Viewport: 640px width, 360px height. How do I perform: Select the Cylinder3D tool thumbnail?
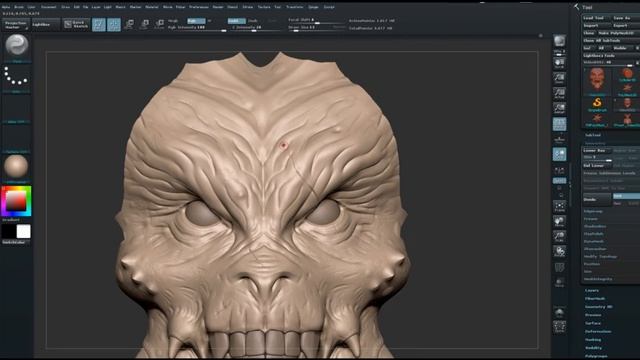coord(627,75)
